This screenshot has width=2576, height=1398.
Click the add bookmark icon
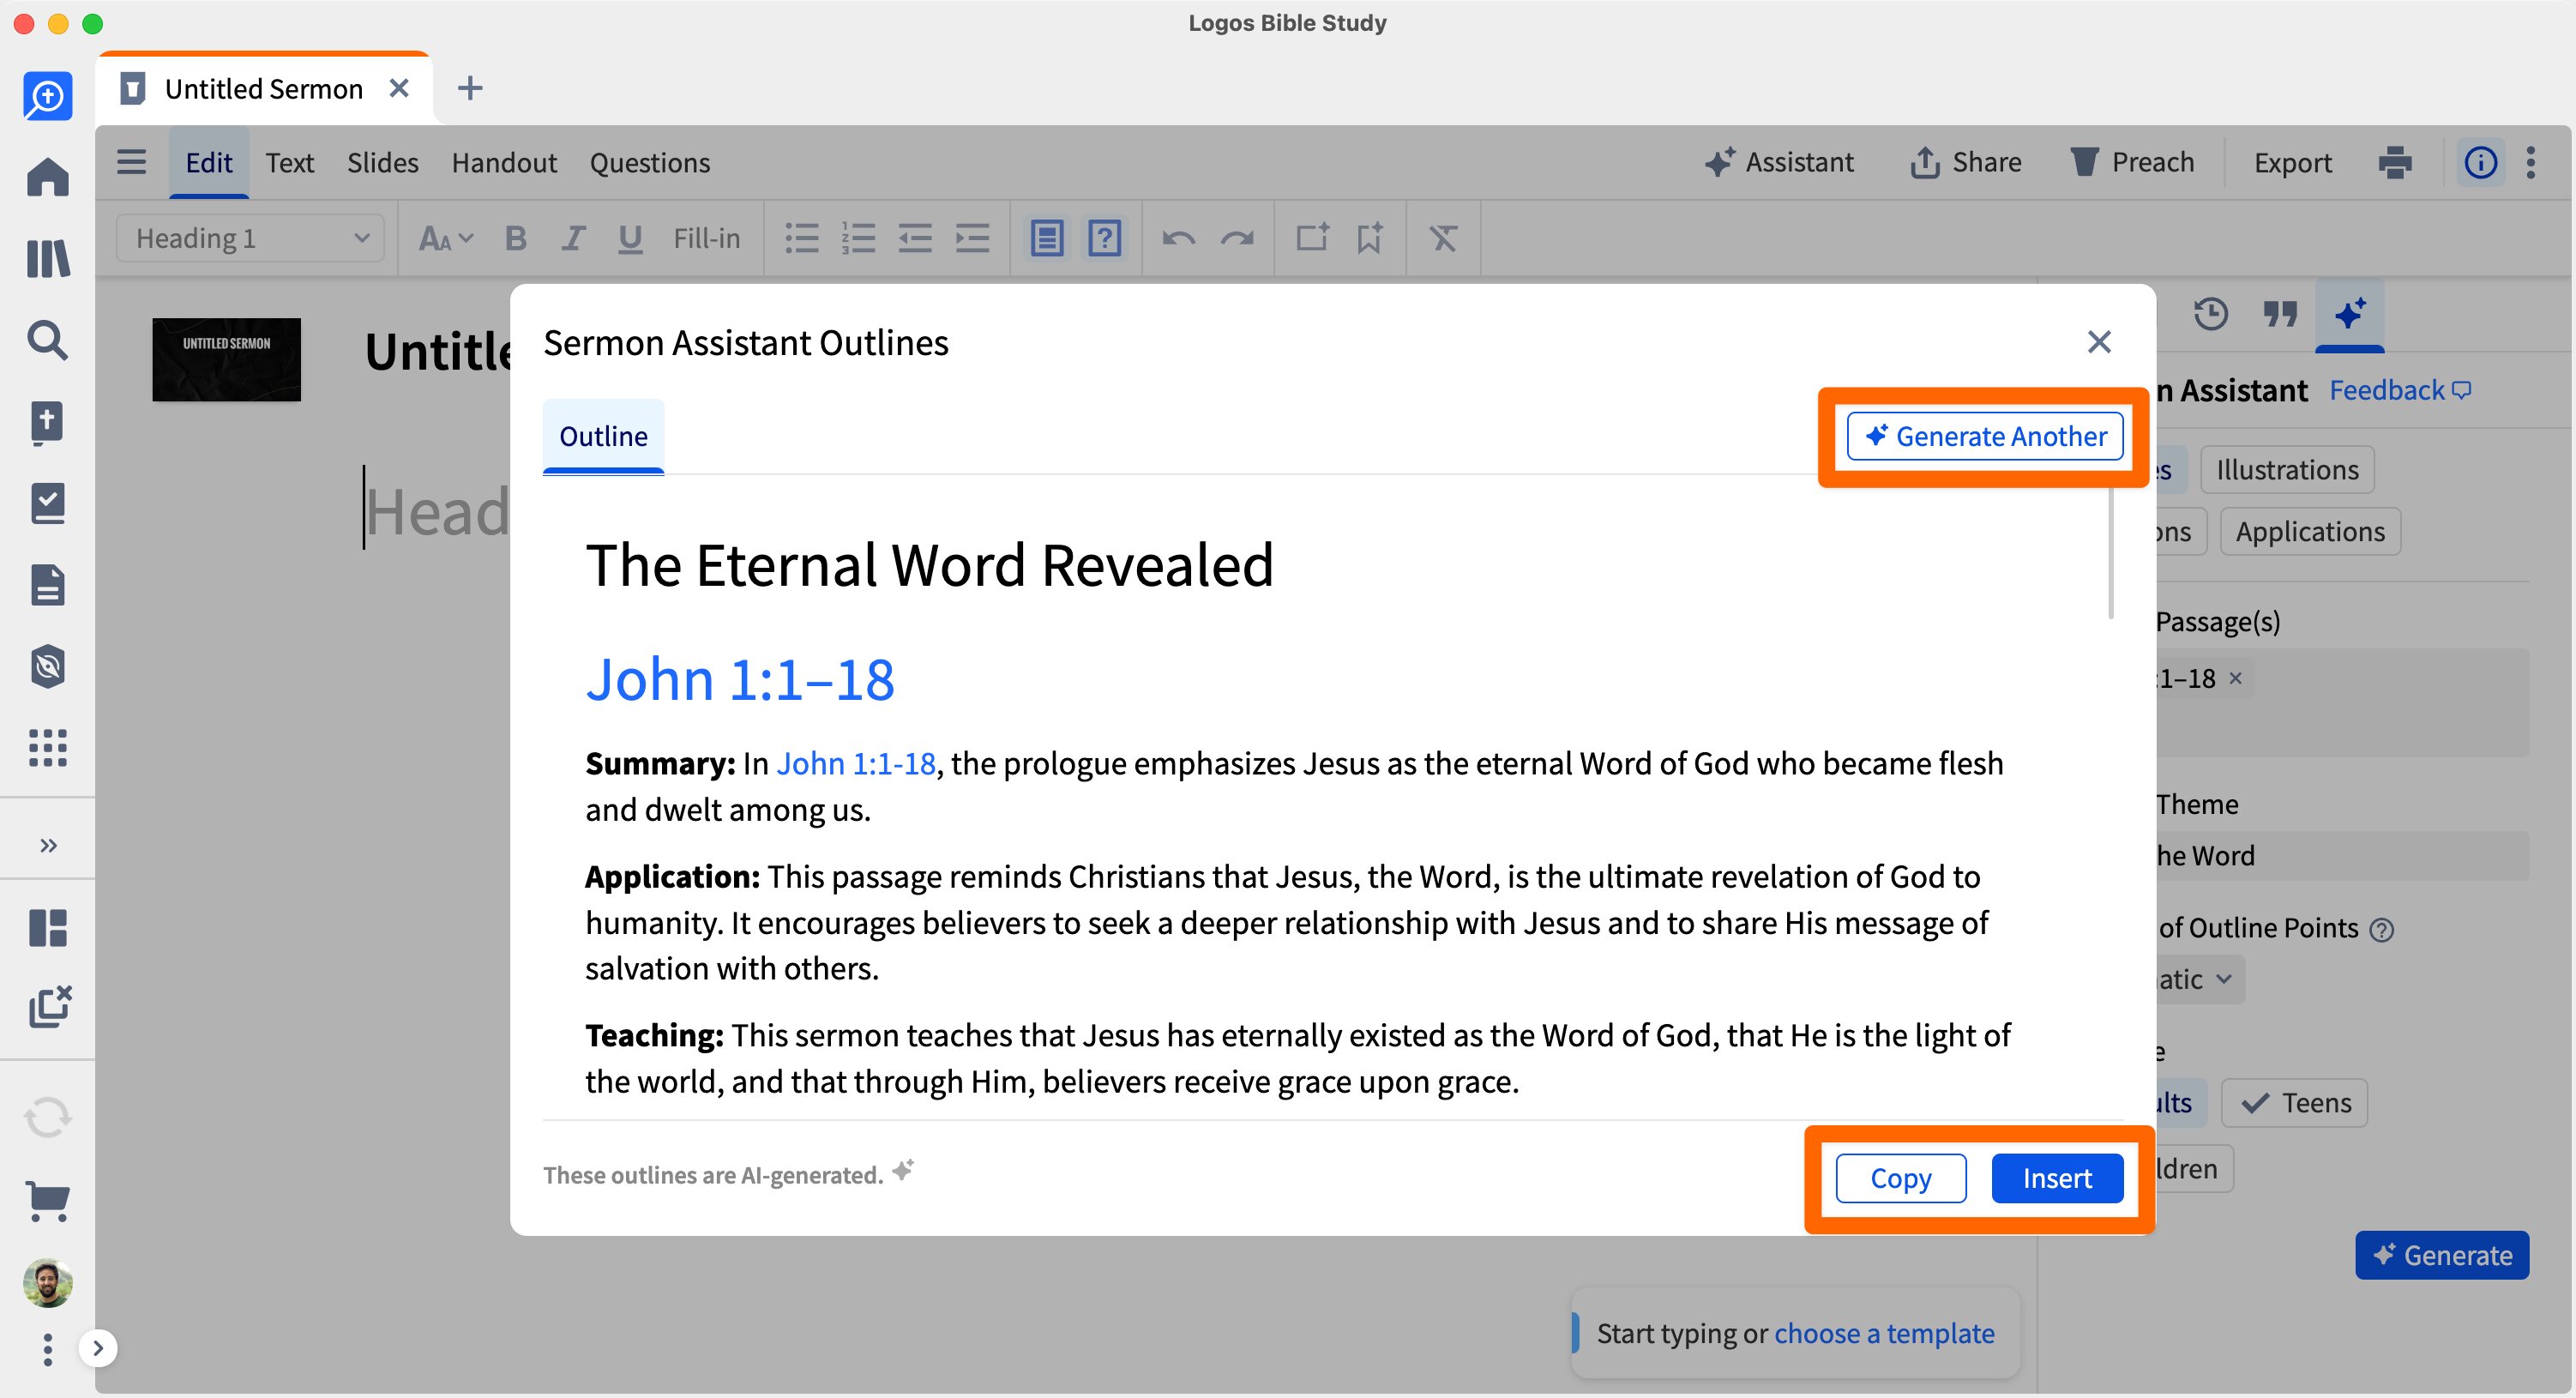point(1369,238)
